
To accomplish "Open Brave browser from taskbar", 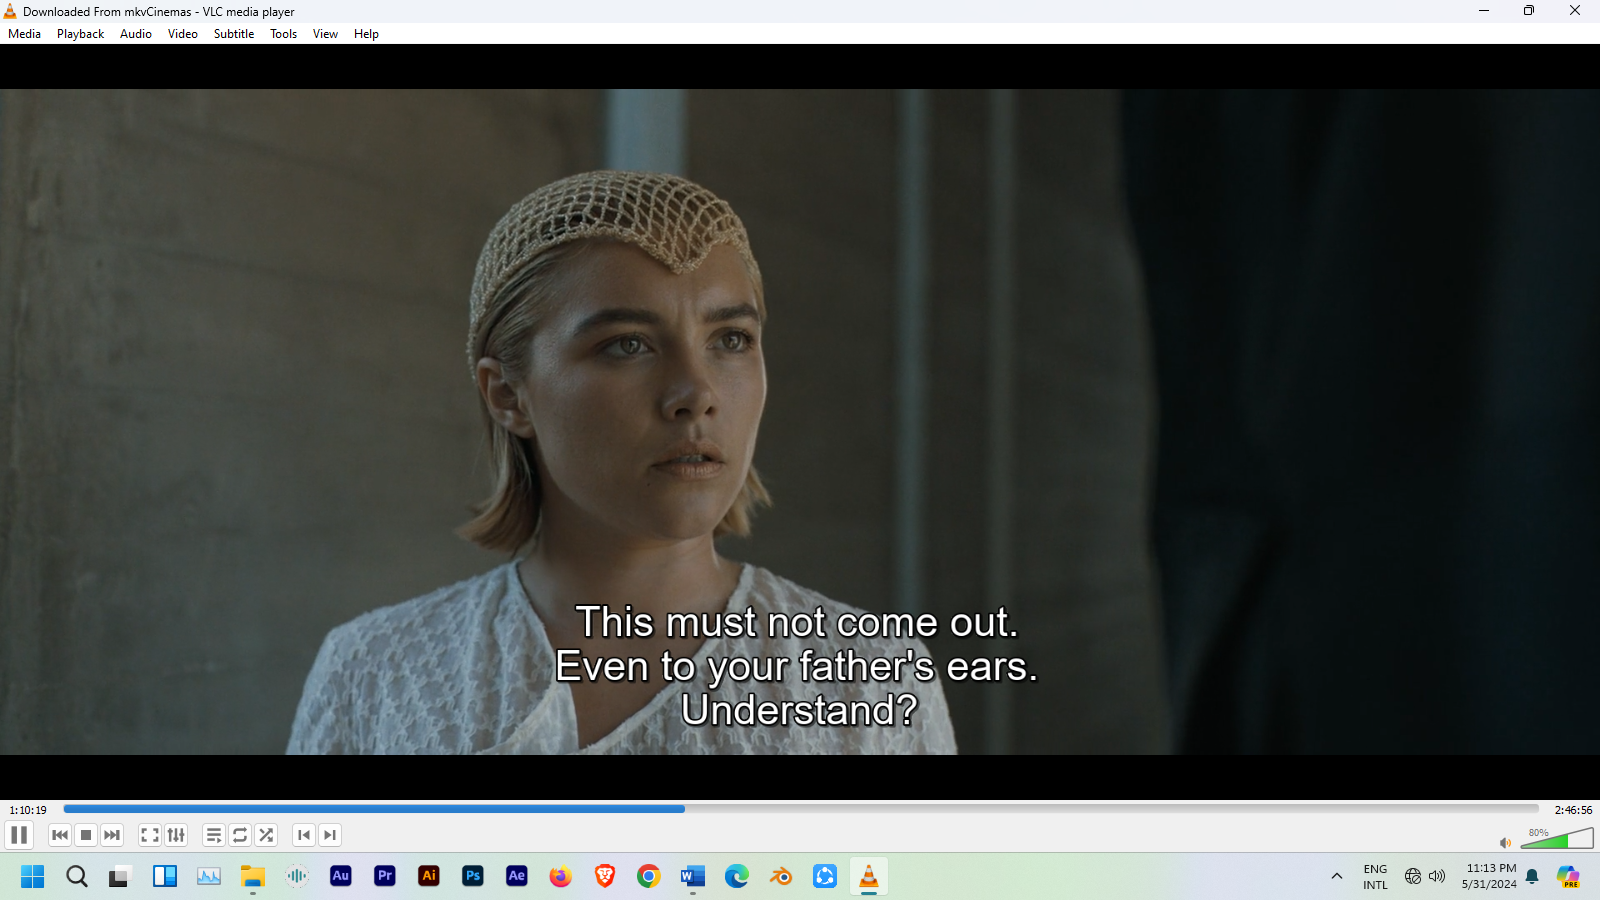I will [x=605, y=876].
